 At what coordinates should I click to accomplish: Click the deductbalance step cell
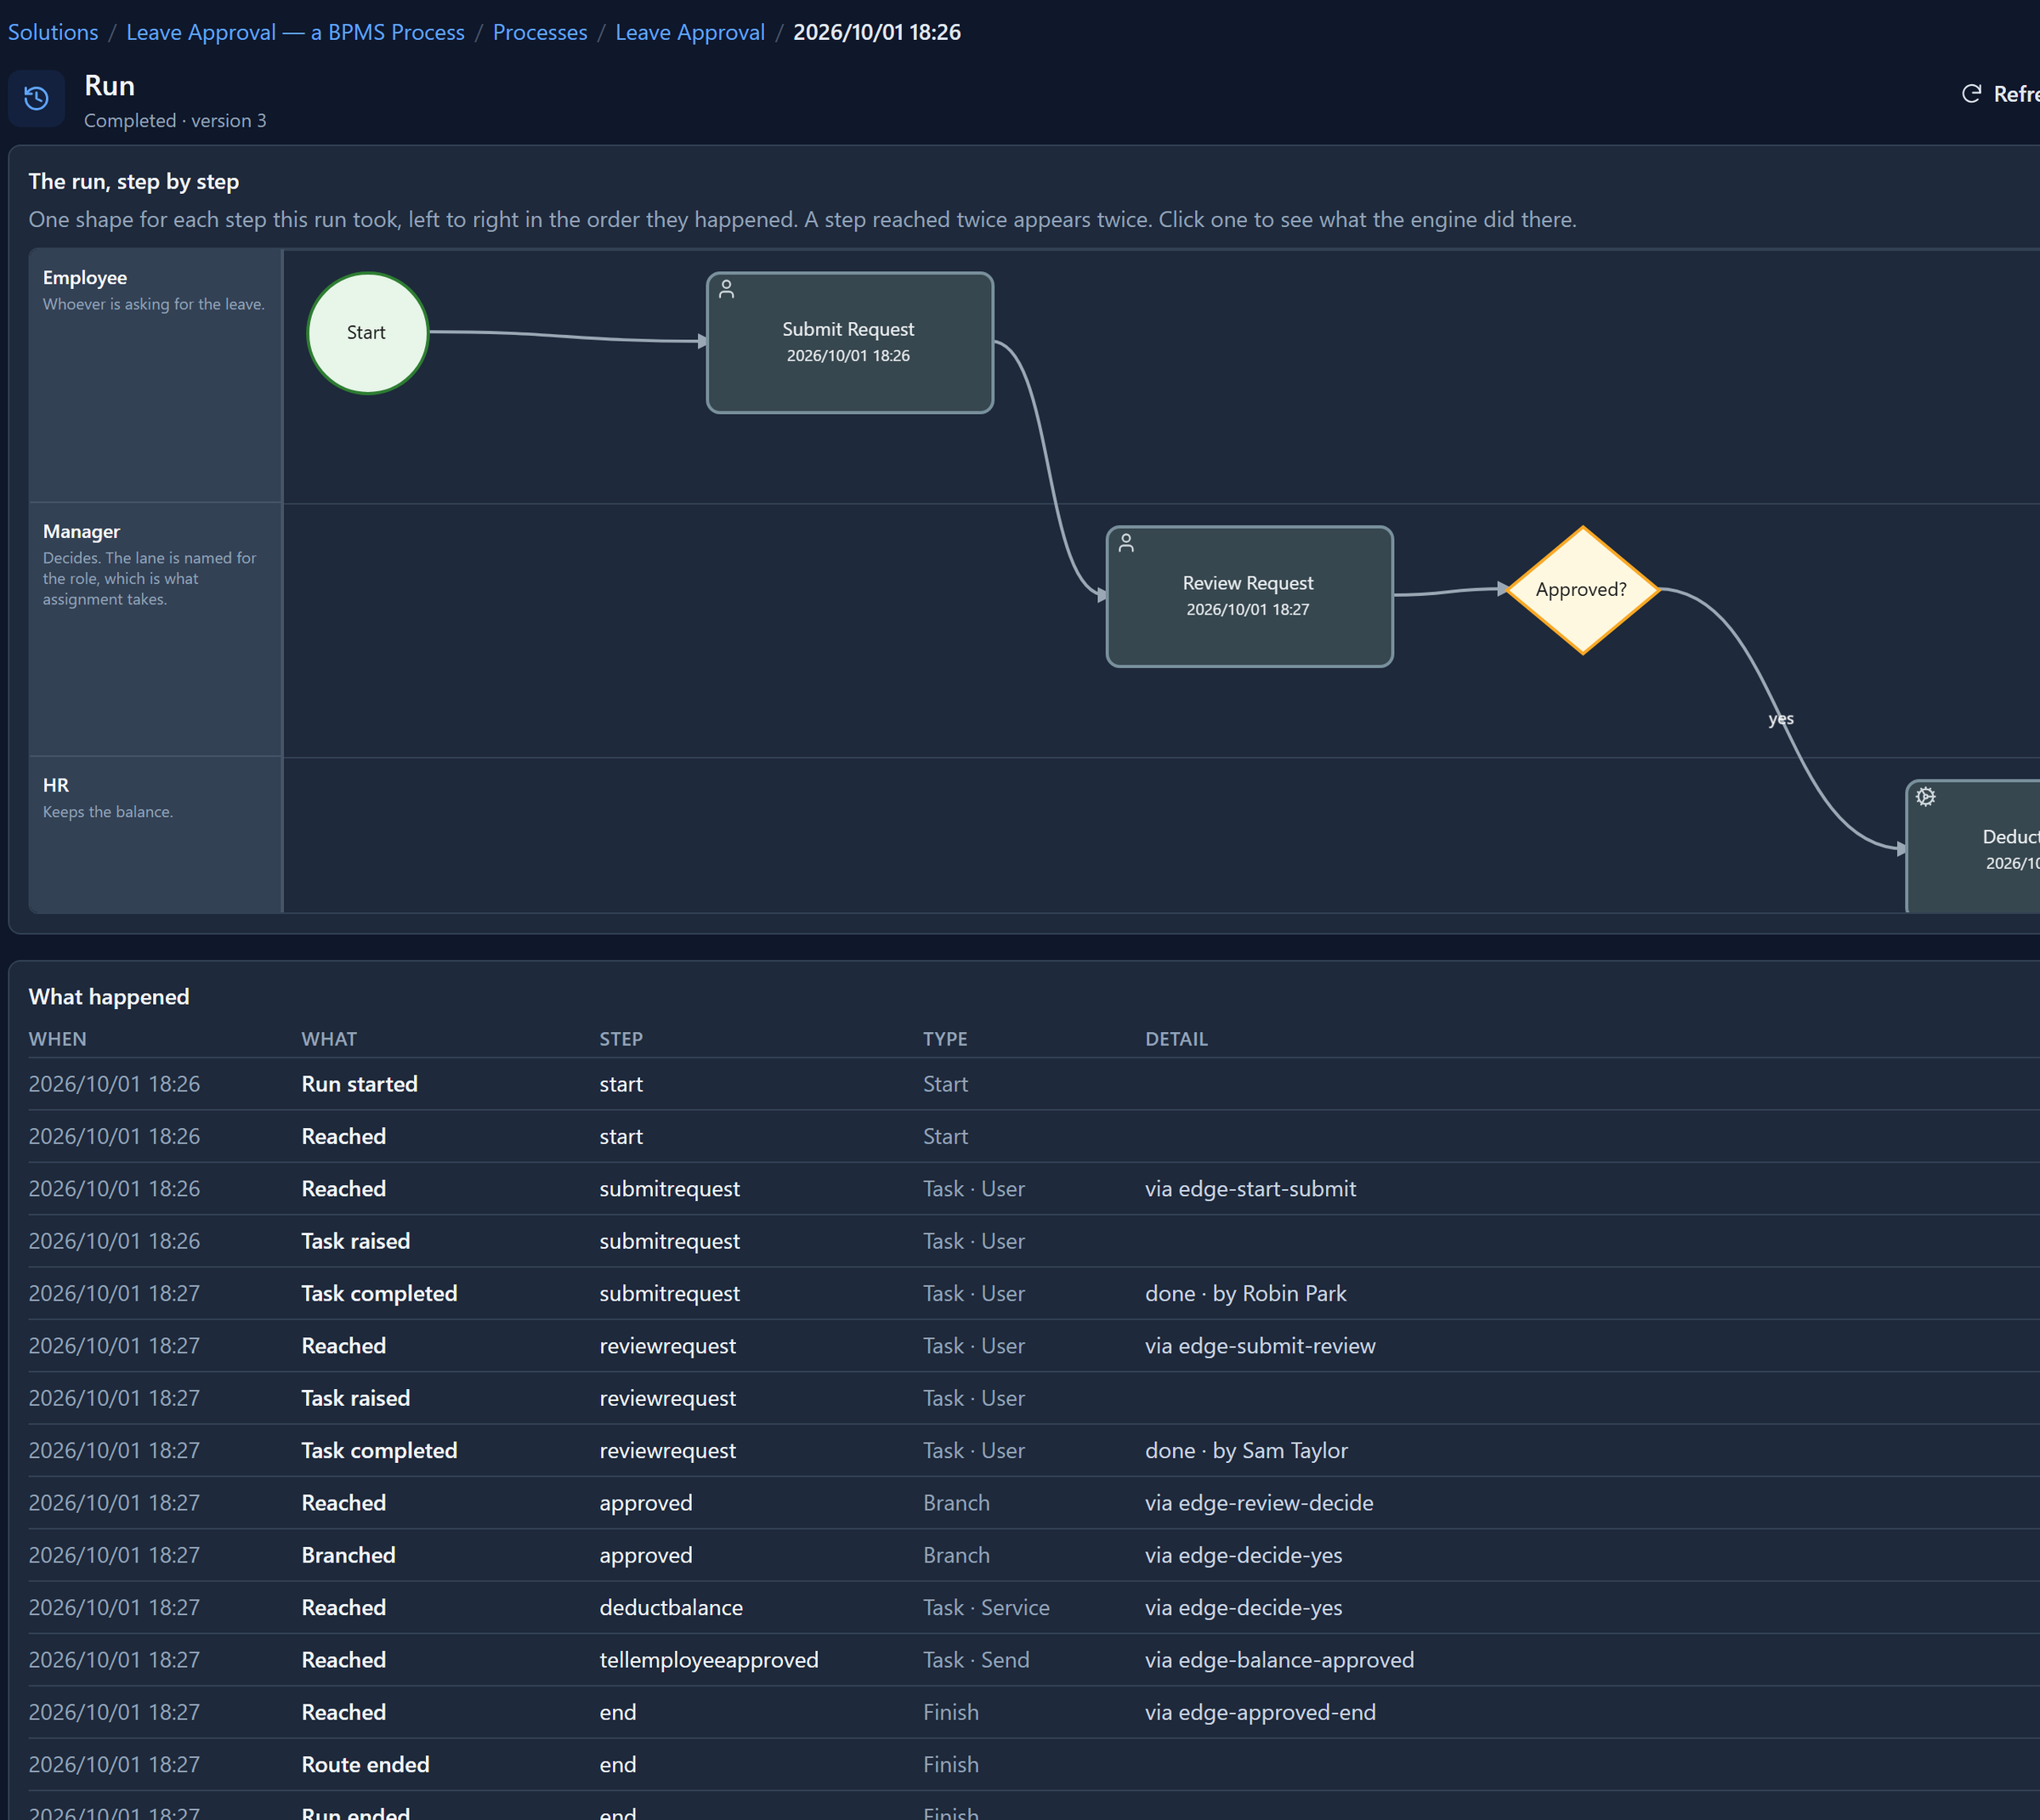click(x=671, y=1608)
